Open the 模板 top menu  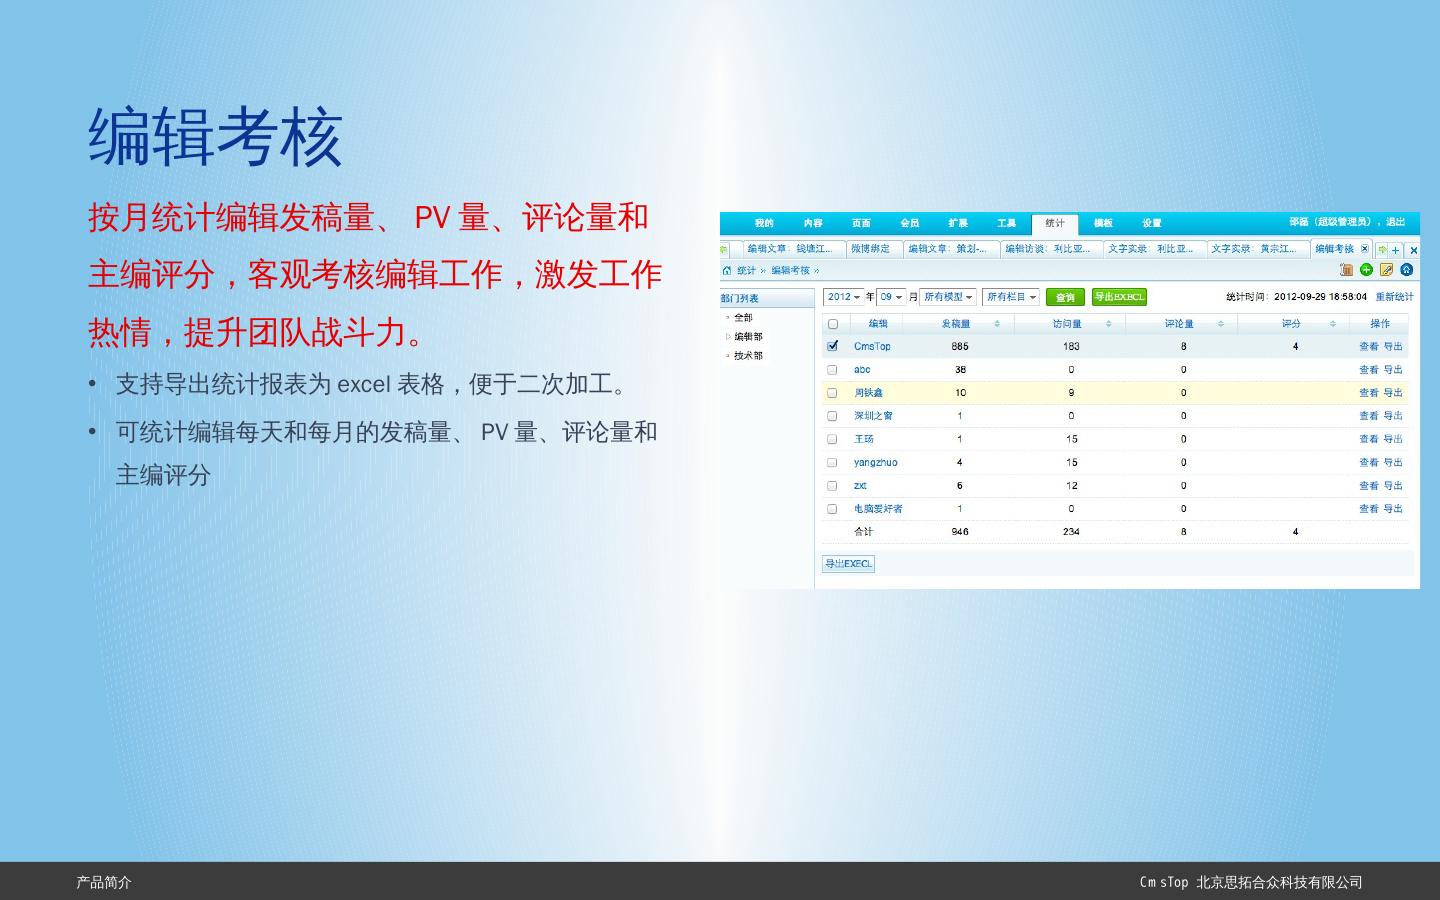[x=1103, y=223]
